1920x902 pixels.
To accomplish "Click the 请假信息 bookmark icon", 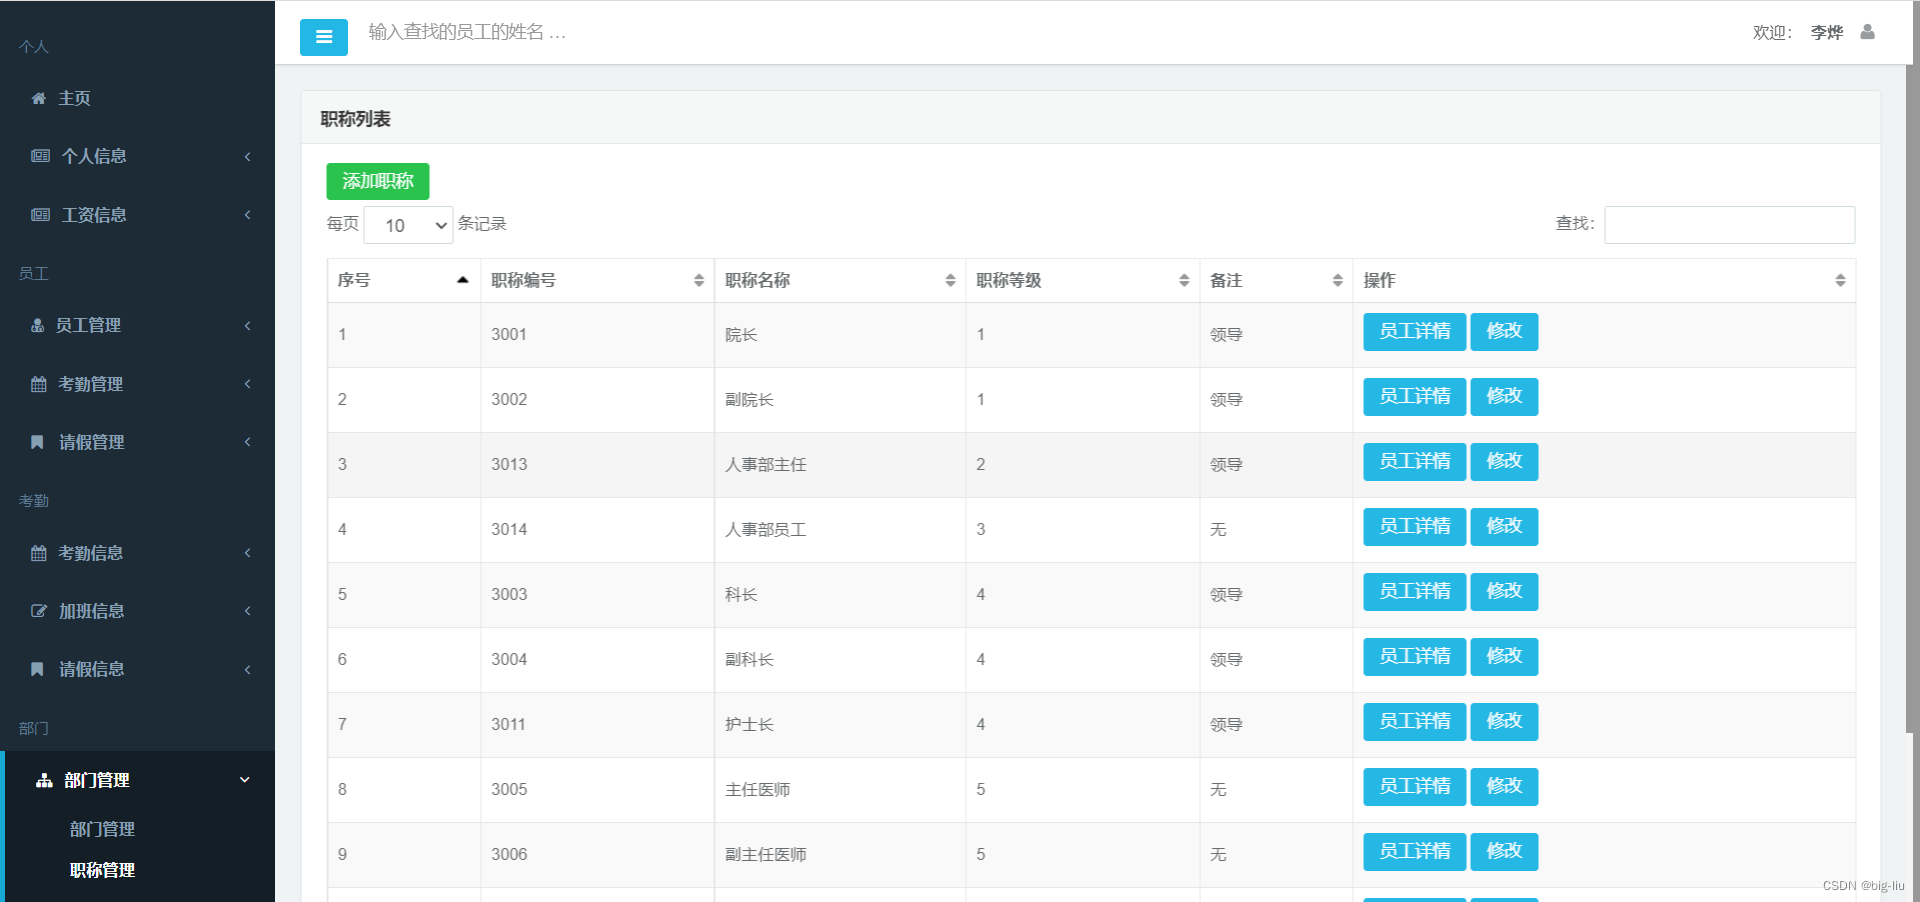I will 37,669.
